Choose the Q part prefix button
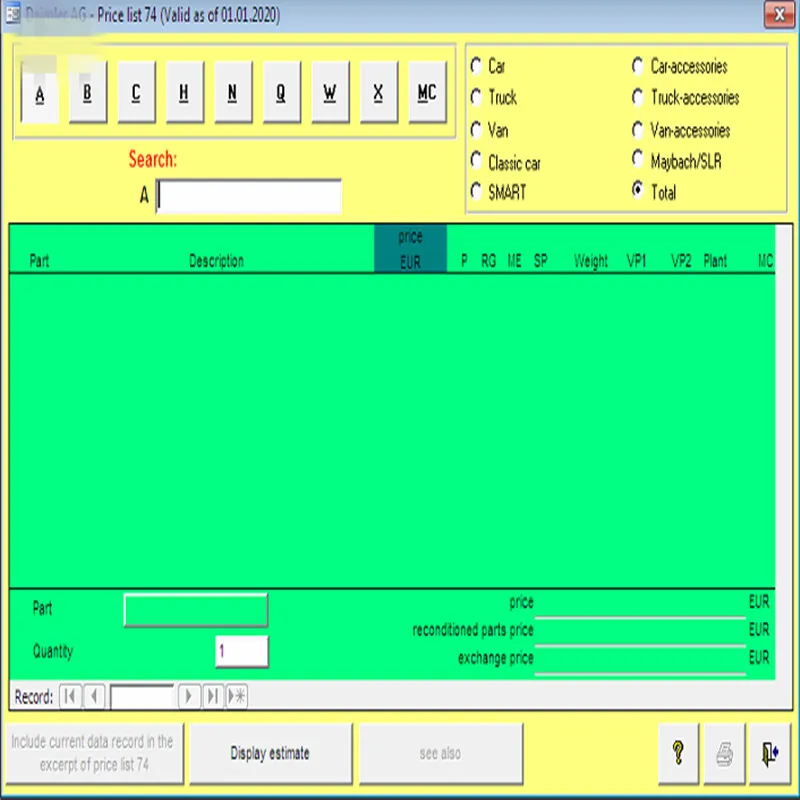 (x=282, y=92)
